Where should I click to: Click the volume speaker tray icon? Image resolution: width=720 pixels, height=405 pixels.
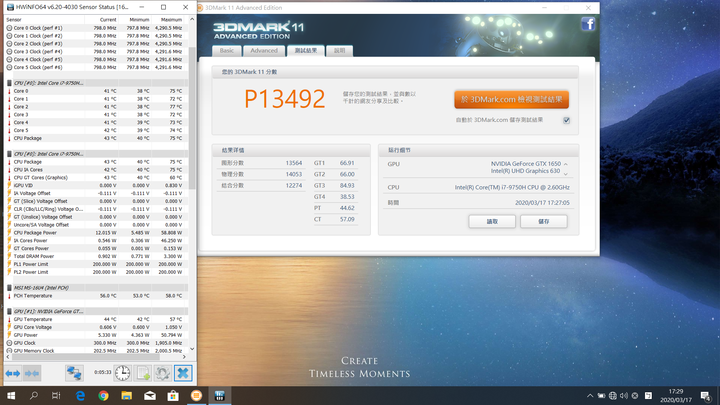[x=624, y=395]
